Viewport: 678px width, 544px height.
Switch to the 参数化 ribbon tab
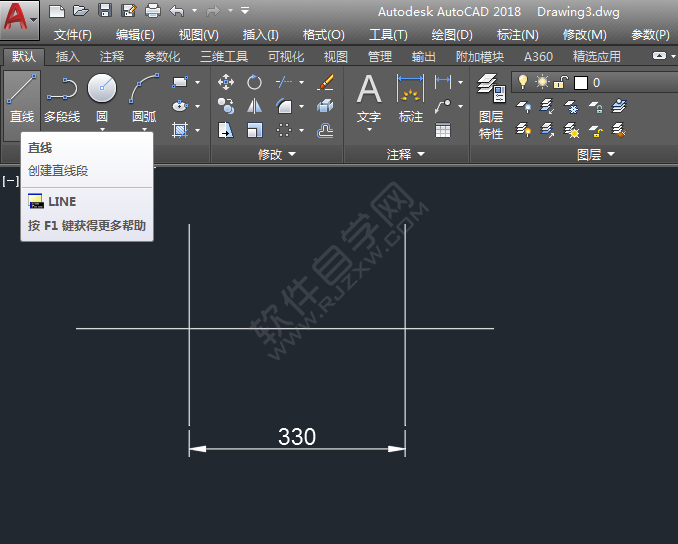tap(162, 57)
